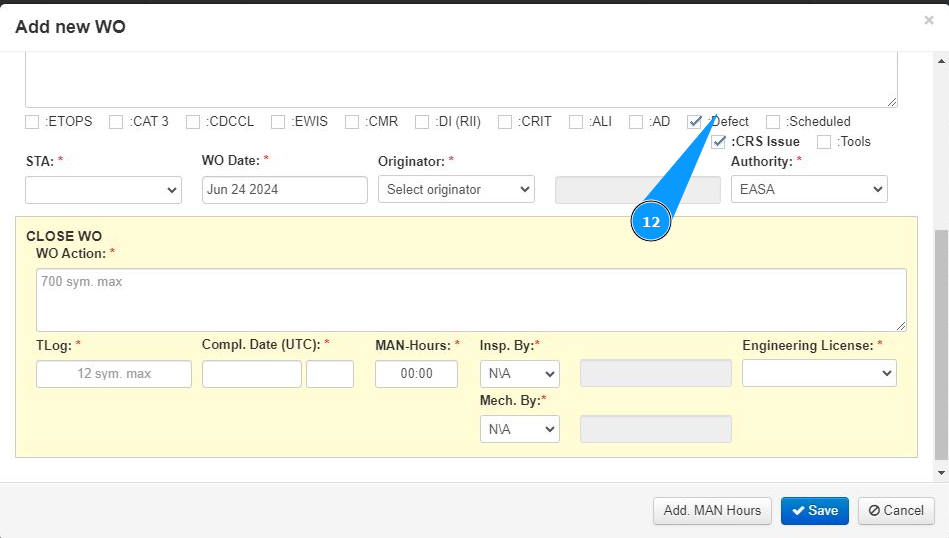Viewport: 949px width, 538px height.
Task: Open the STA dropdown
Action: click(103, 190)
